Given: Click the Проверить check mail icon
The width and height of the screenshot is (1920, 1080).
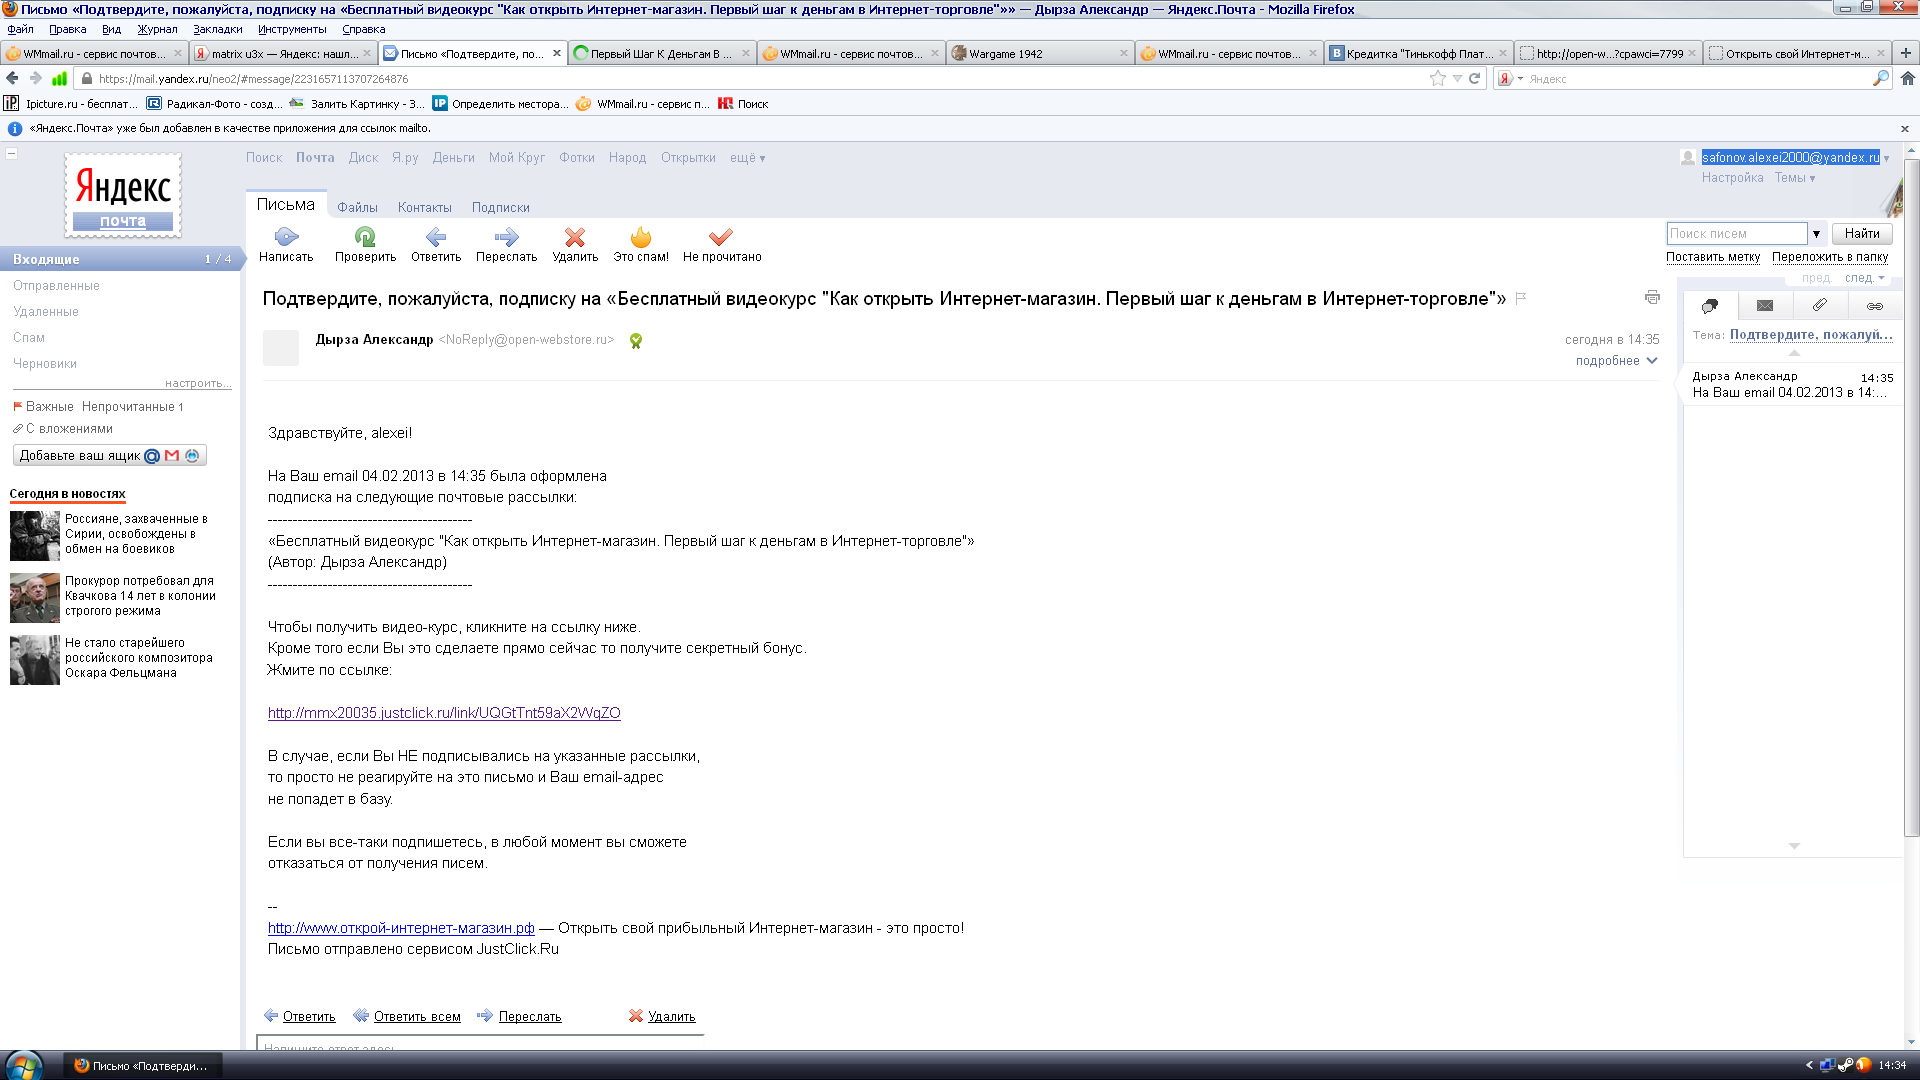Looking at the screenshot, I should 365,237.
